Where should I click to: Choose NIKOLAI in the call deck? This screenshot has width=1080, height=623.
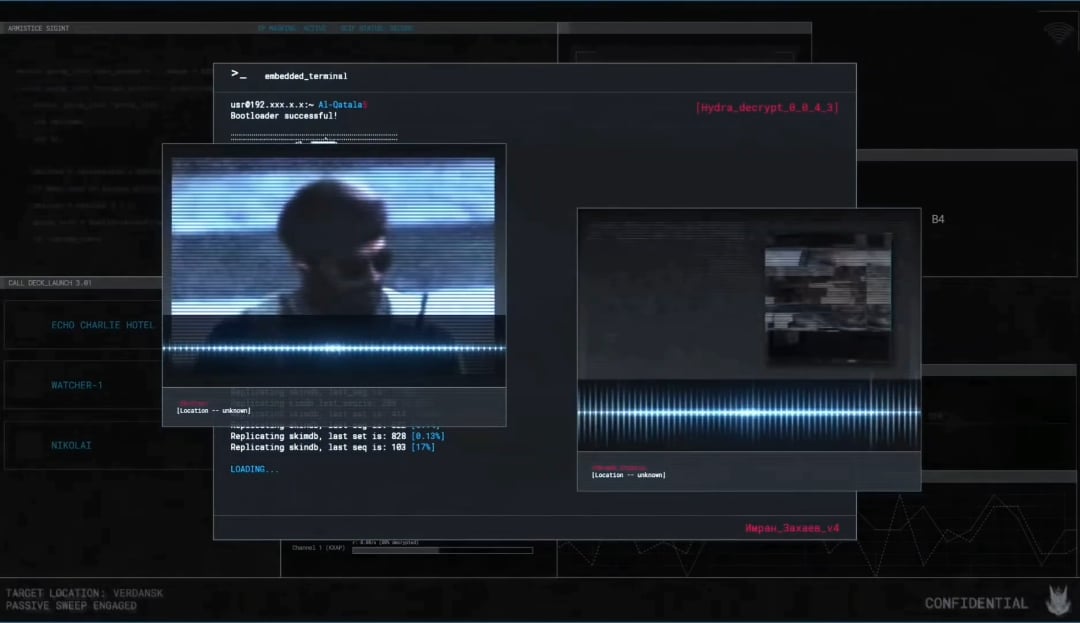click(71, 445)
